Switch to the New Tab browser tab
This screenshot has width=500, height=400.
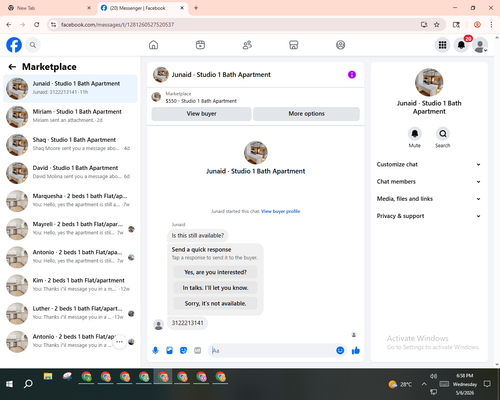tap(50, 8)
